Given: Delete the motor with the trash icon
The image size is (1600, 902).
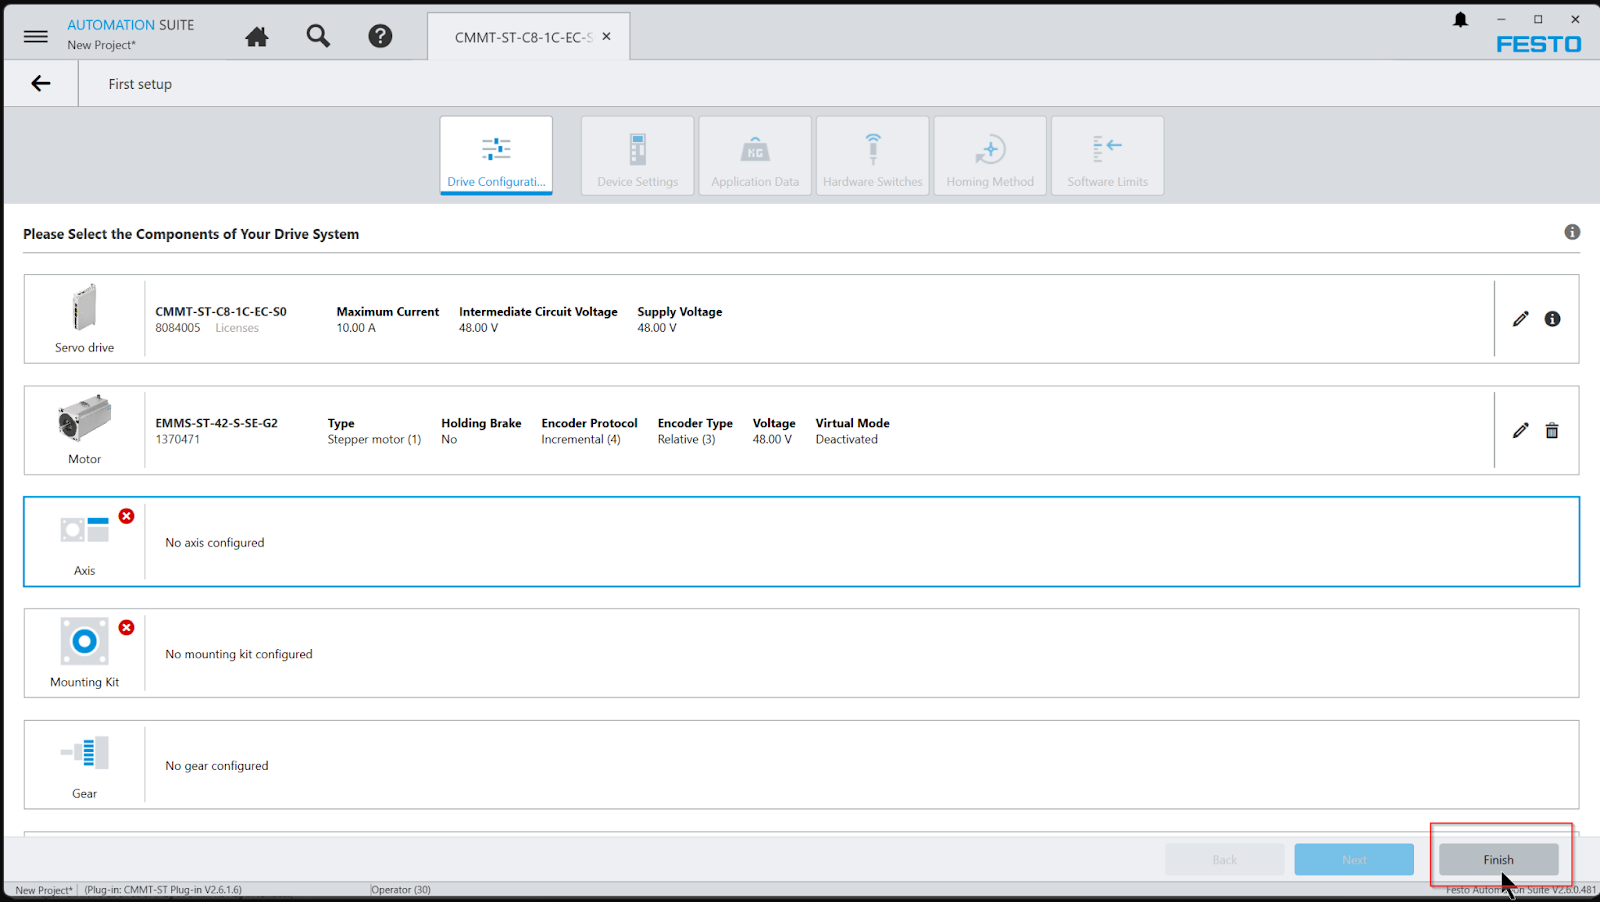Looking at the screenshot, I should point(1552,430).
